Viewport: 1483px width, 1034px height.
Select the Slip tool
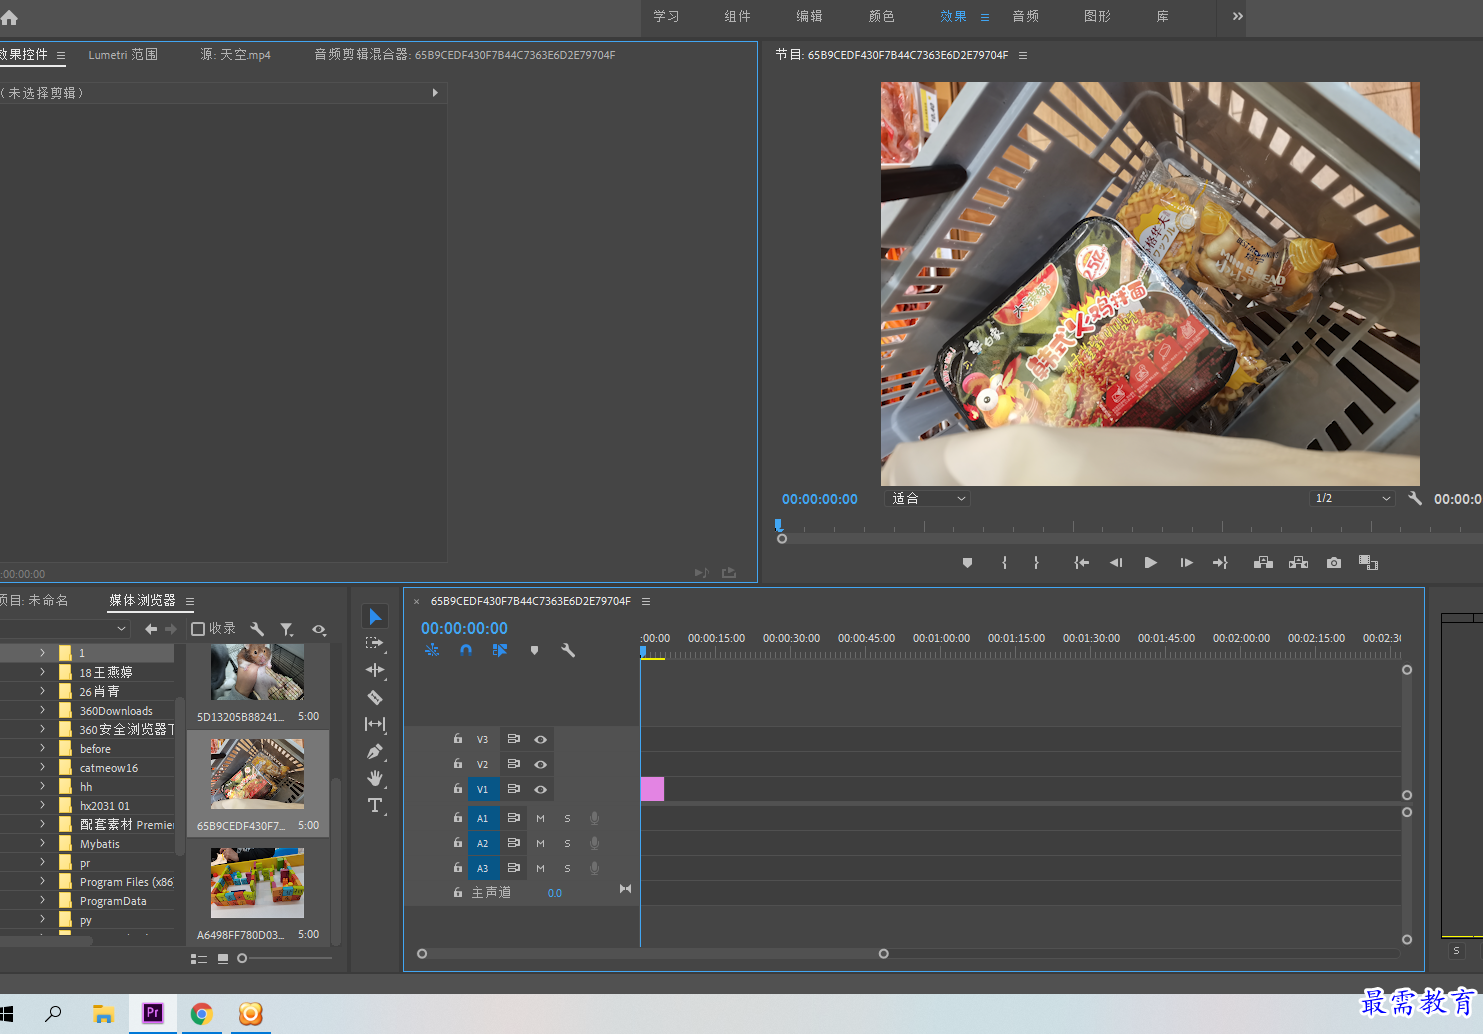[x=375, y=724]
